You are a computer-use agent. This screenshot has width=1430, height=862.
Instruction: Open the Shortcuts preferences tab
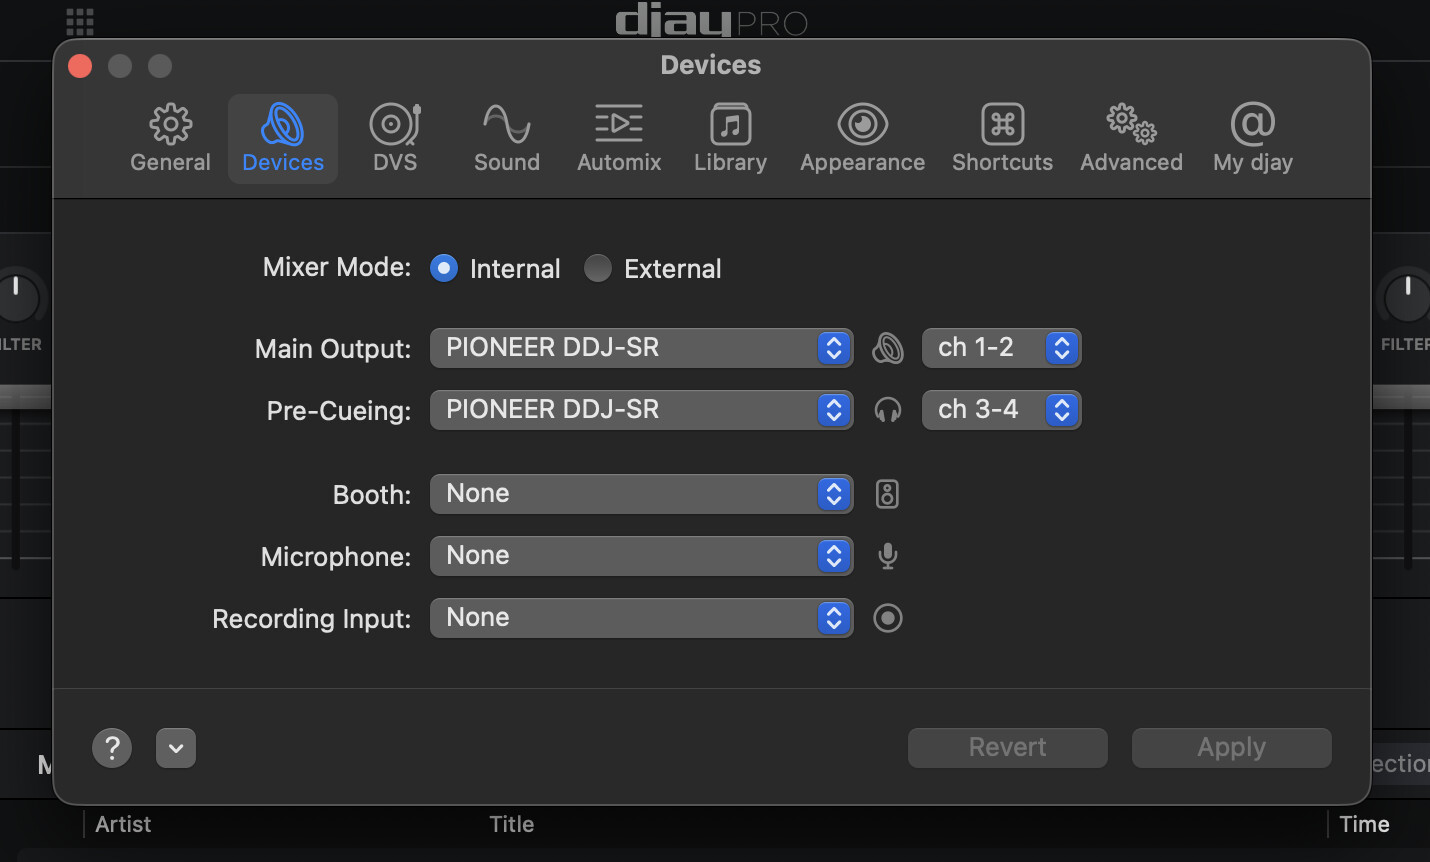(1002, 138)
